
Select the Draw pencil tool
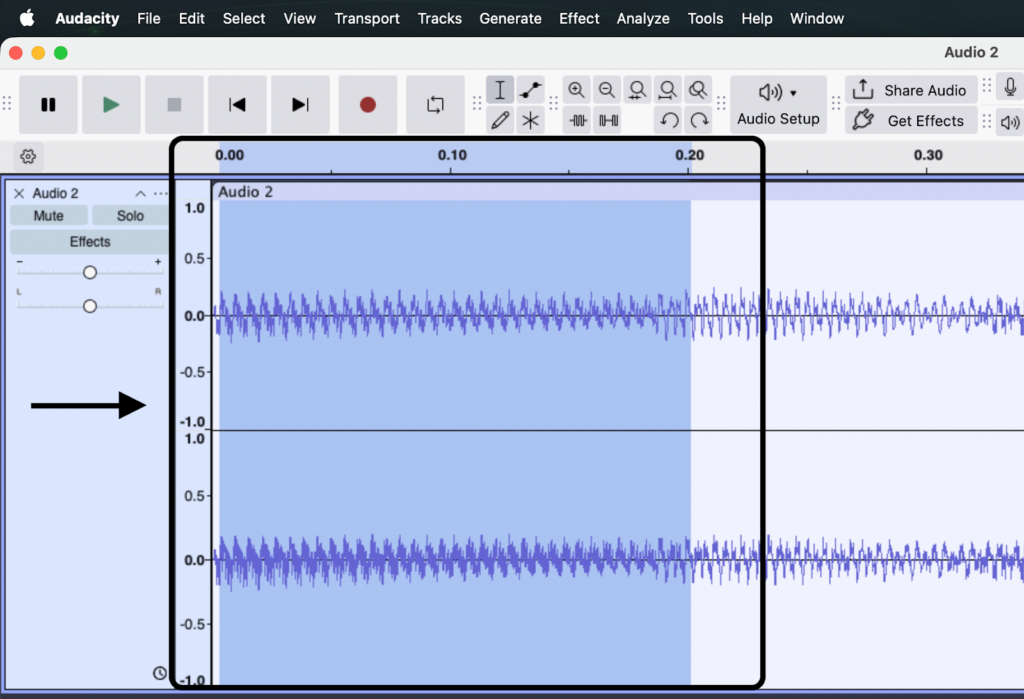point(500,121)
